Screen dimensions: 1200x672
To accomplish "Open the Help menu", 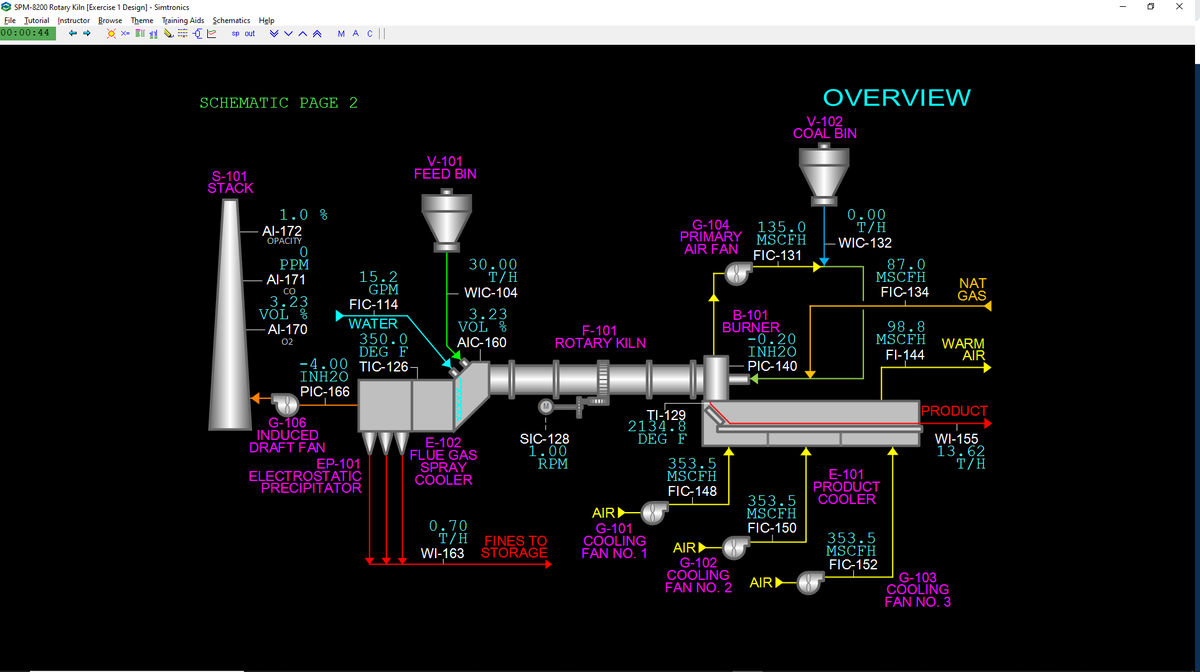I will pyautogui.click(x=267, y=20).
